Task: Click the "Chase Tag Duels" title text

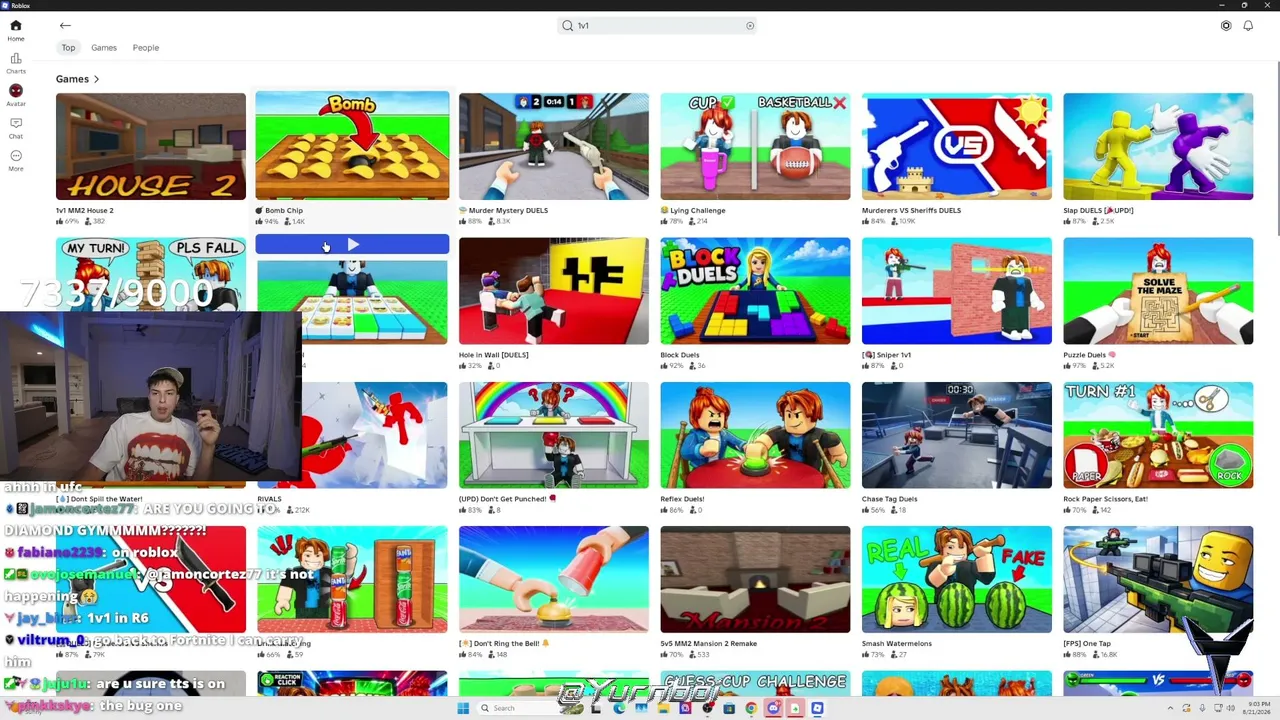Action: (889, 499)
